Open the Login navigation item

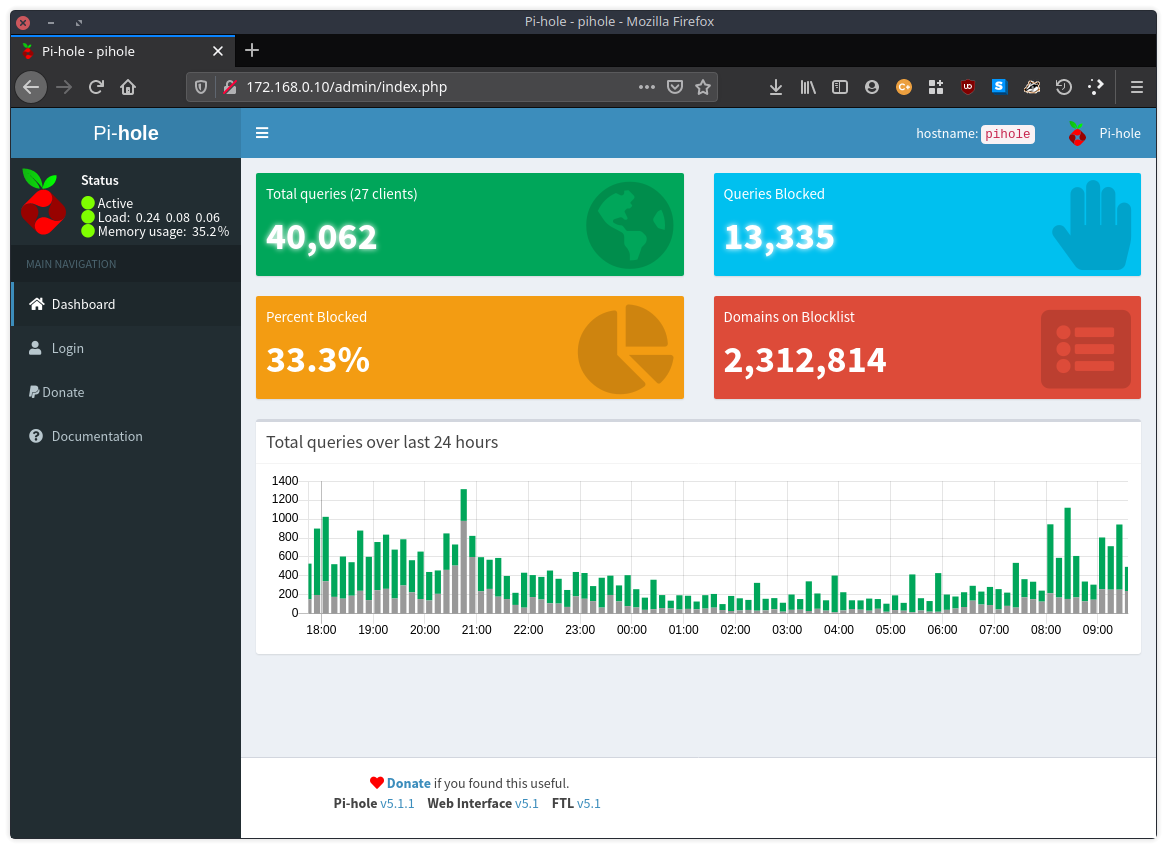click(126, 348)
